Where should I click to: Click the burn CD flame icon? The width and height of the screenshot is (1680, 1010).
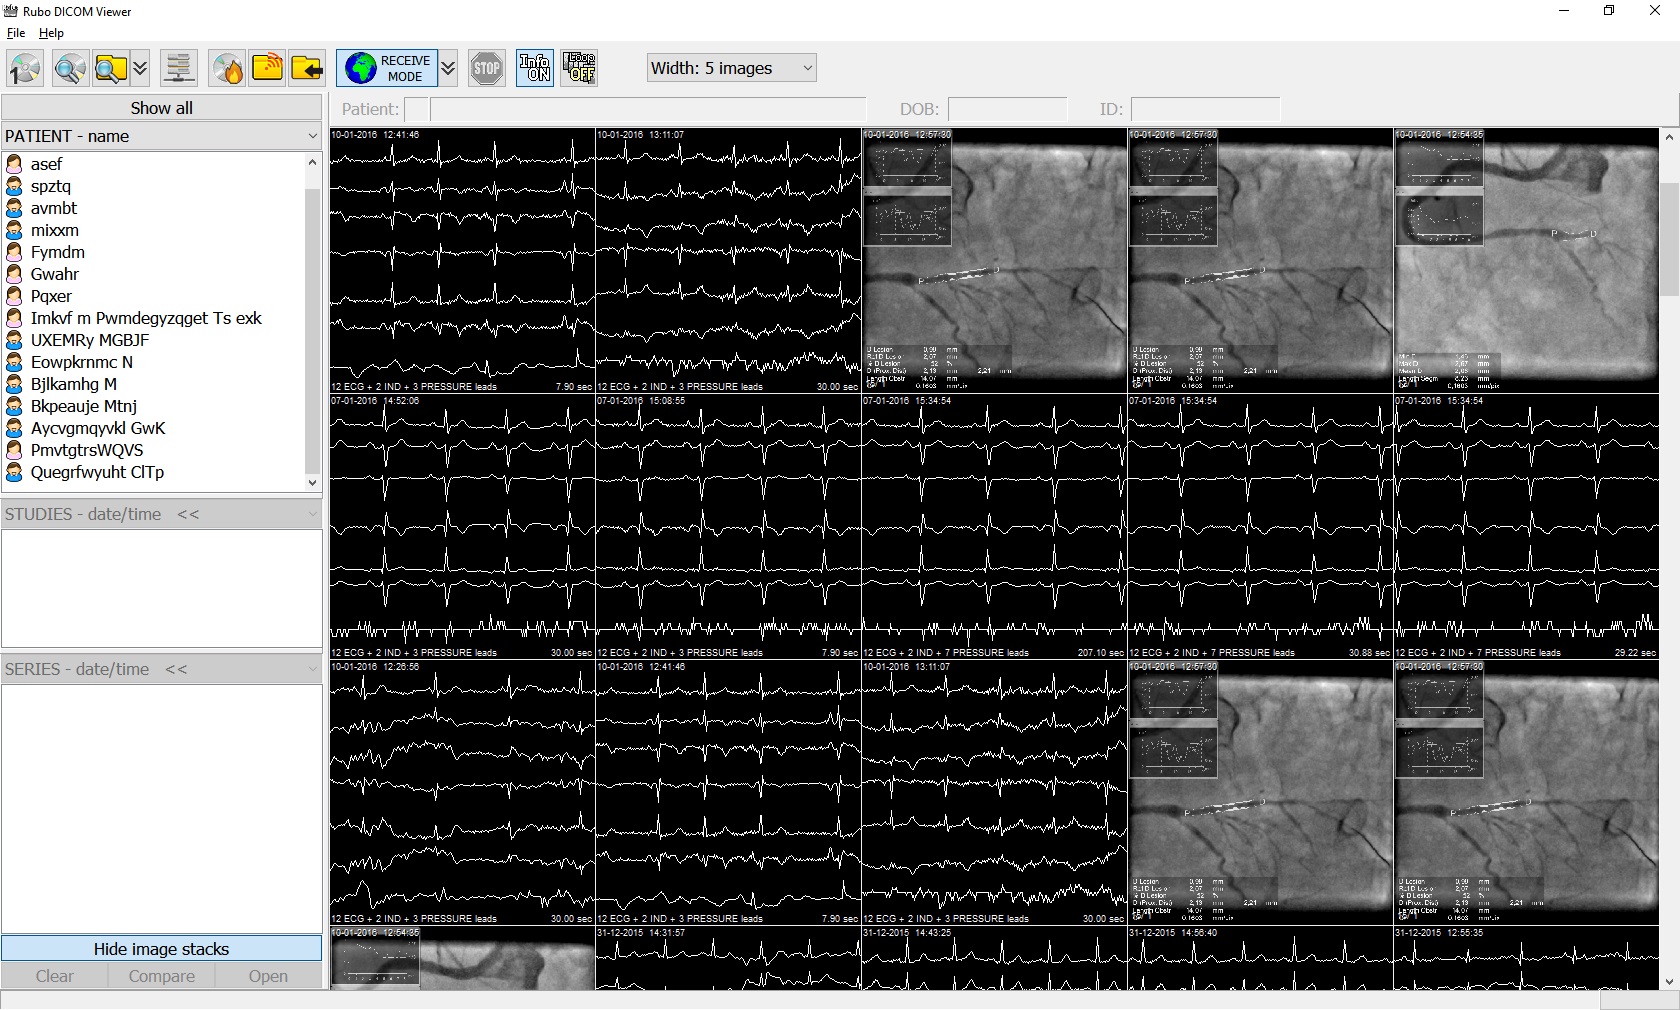(228, 69)
